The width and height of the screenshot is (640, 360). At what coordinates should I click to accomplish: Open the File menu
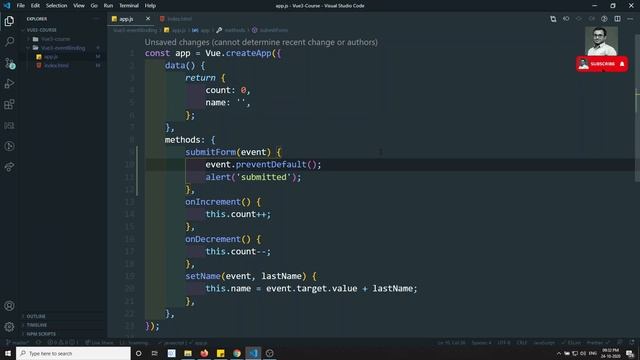click(x=20, y=6)
